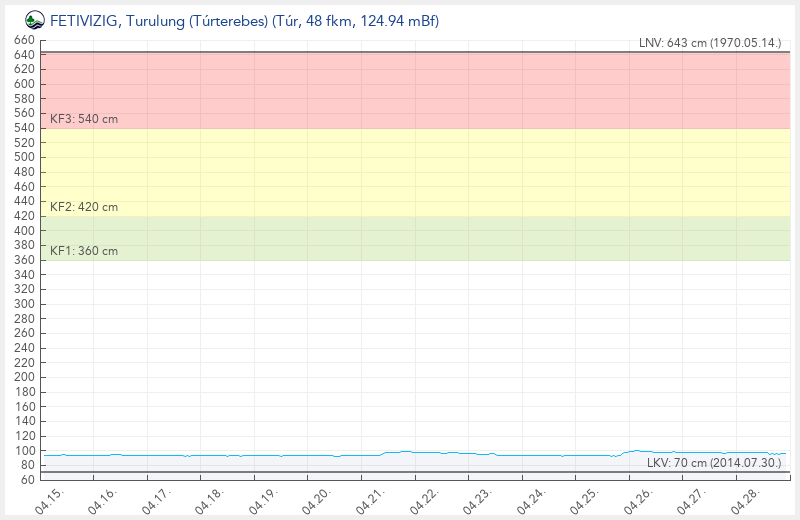The image size is (800, 520).
Task: Click the 04.18. date axis label
Action: coord(210,499)
